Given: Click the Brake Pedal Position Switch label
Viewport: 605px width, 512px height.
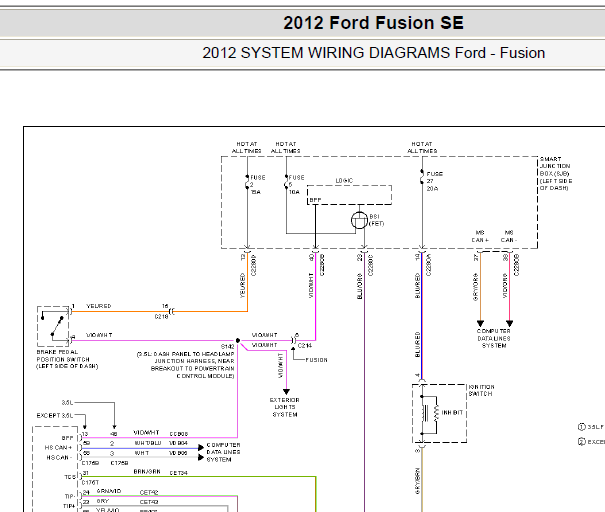Looking at the screenshot, I should (x=67, y=359).
